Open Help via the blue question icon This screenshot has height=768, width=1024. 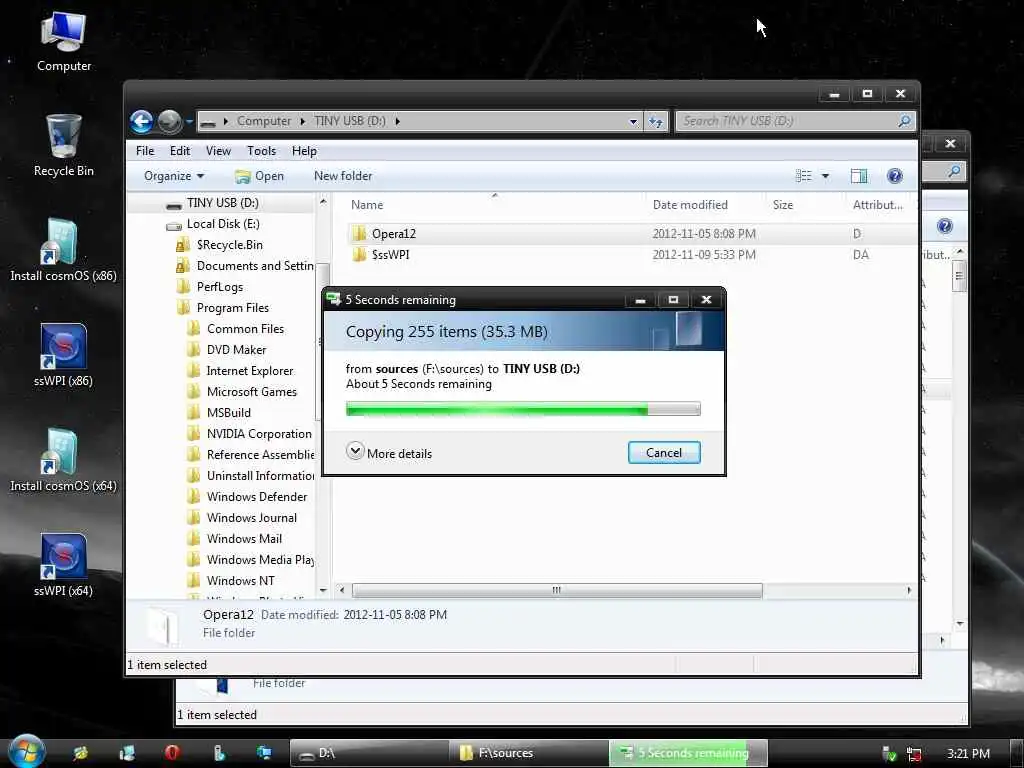tap(895, 176)
